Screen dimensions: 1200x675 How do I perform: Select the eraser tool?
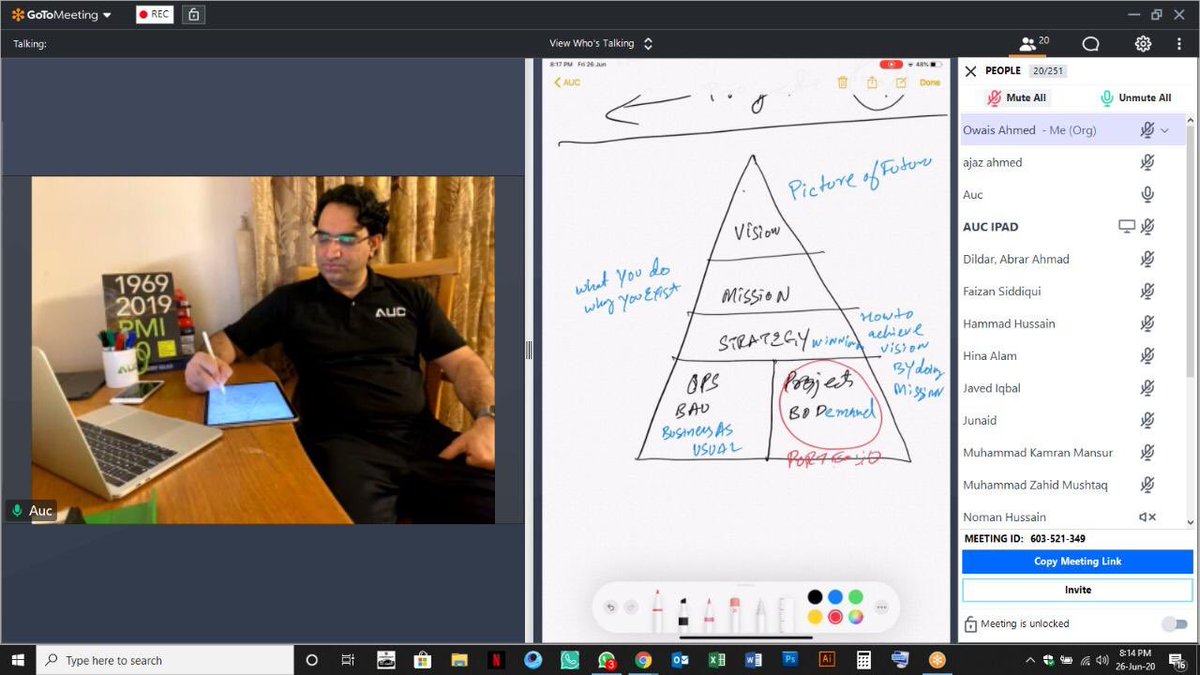[x=734, y=613]
